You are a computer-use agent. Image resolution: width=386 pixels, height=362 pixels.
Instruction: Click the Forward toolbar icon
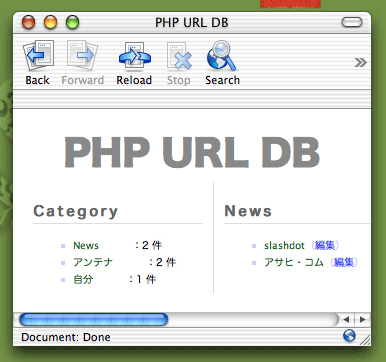pyautogui.click(x=82, y=55)
